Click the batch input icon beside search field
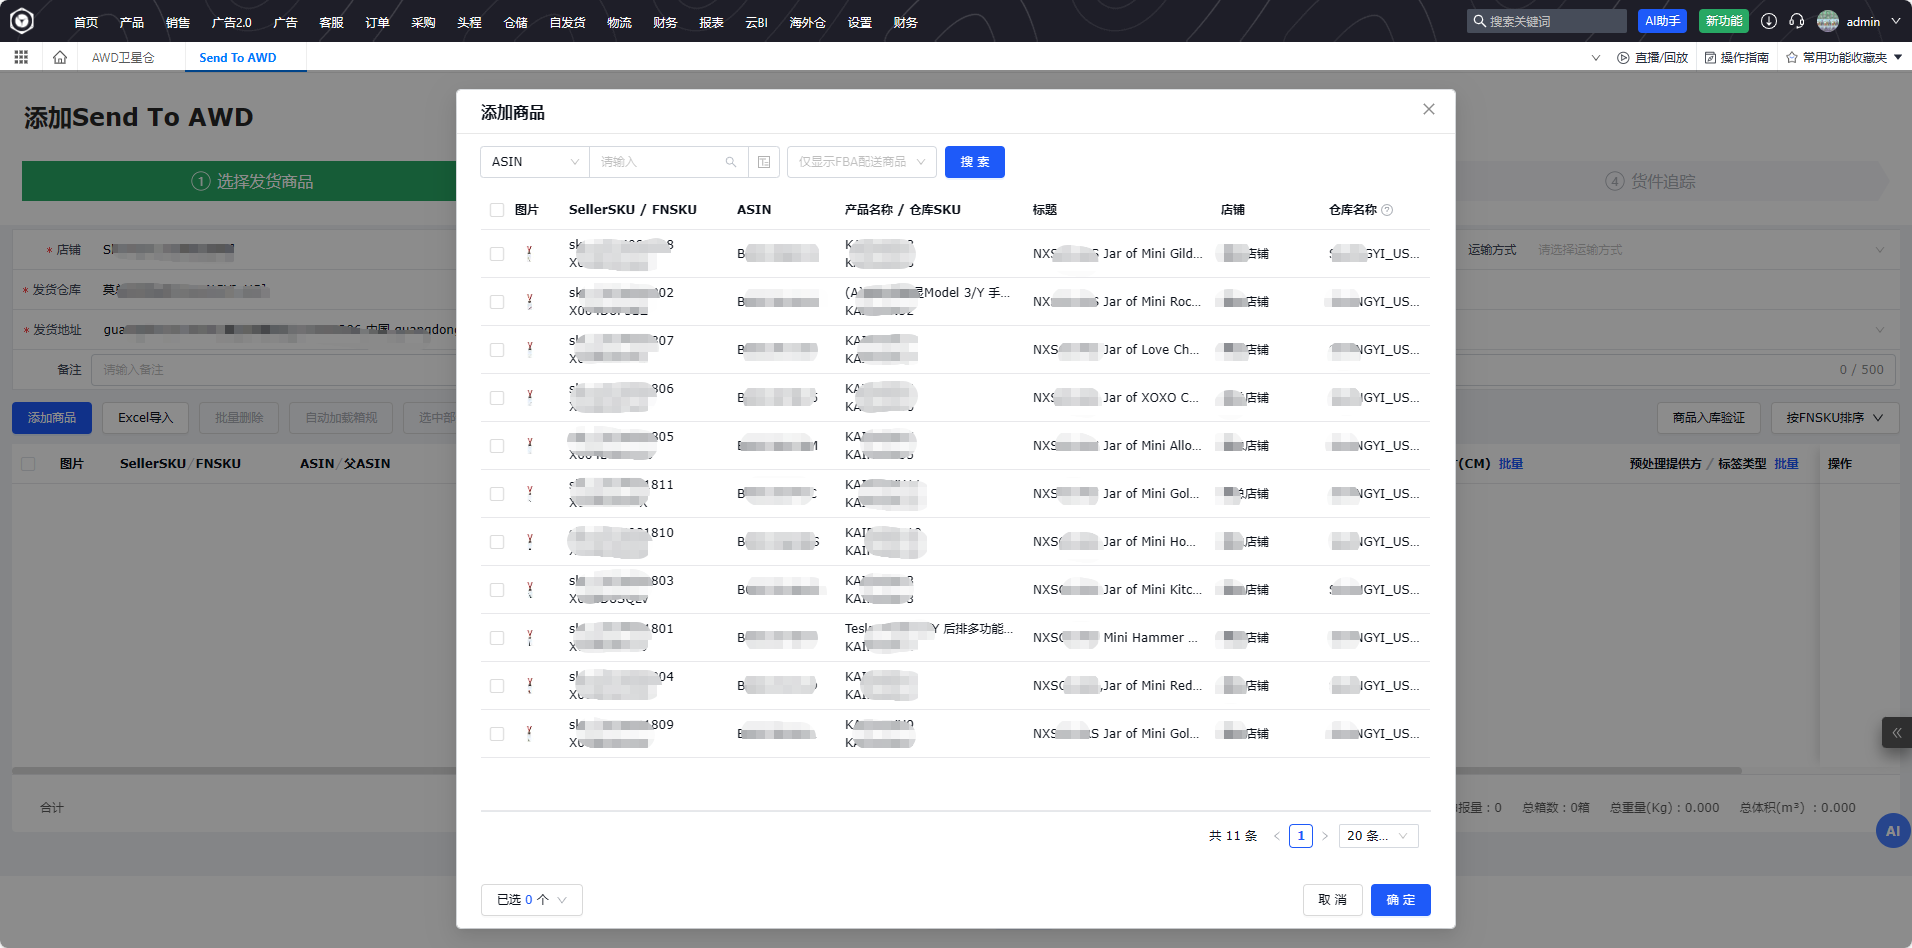Viewport: 1912px width, 948px height. click(764, 162)
